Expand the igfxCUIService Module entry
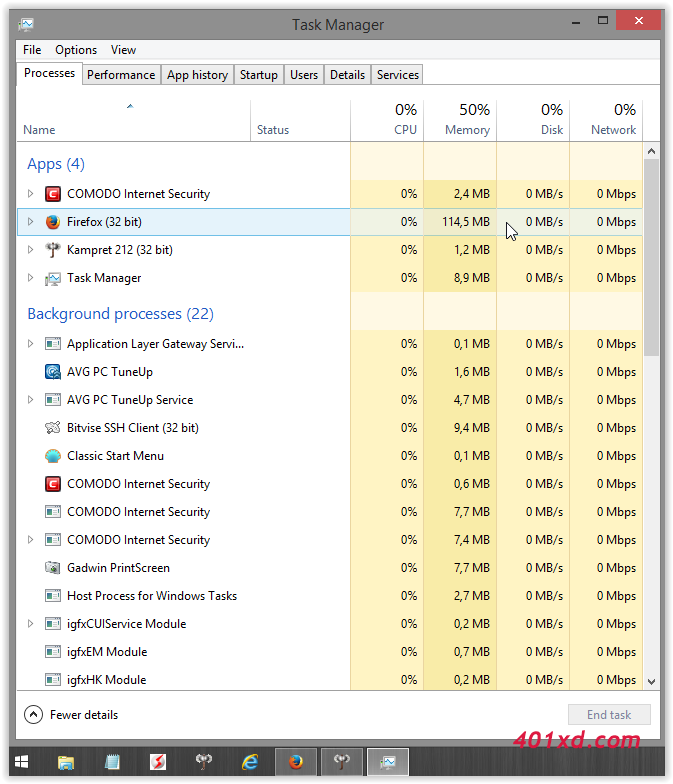 (30, 624)
